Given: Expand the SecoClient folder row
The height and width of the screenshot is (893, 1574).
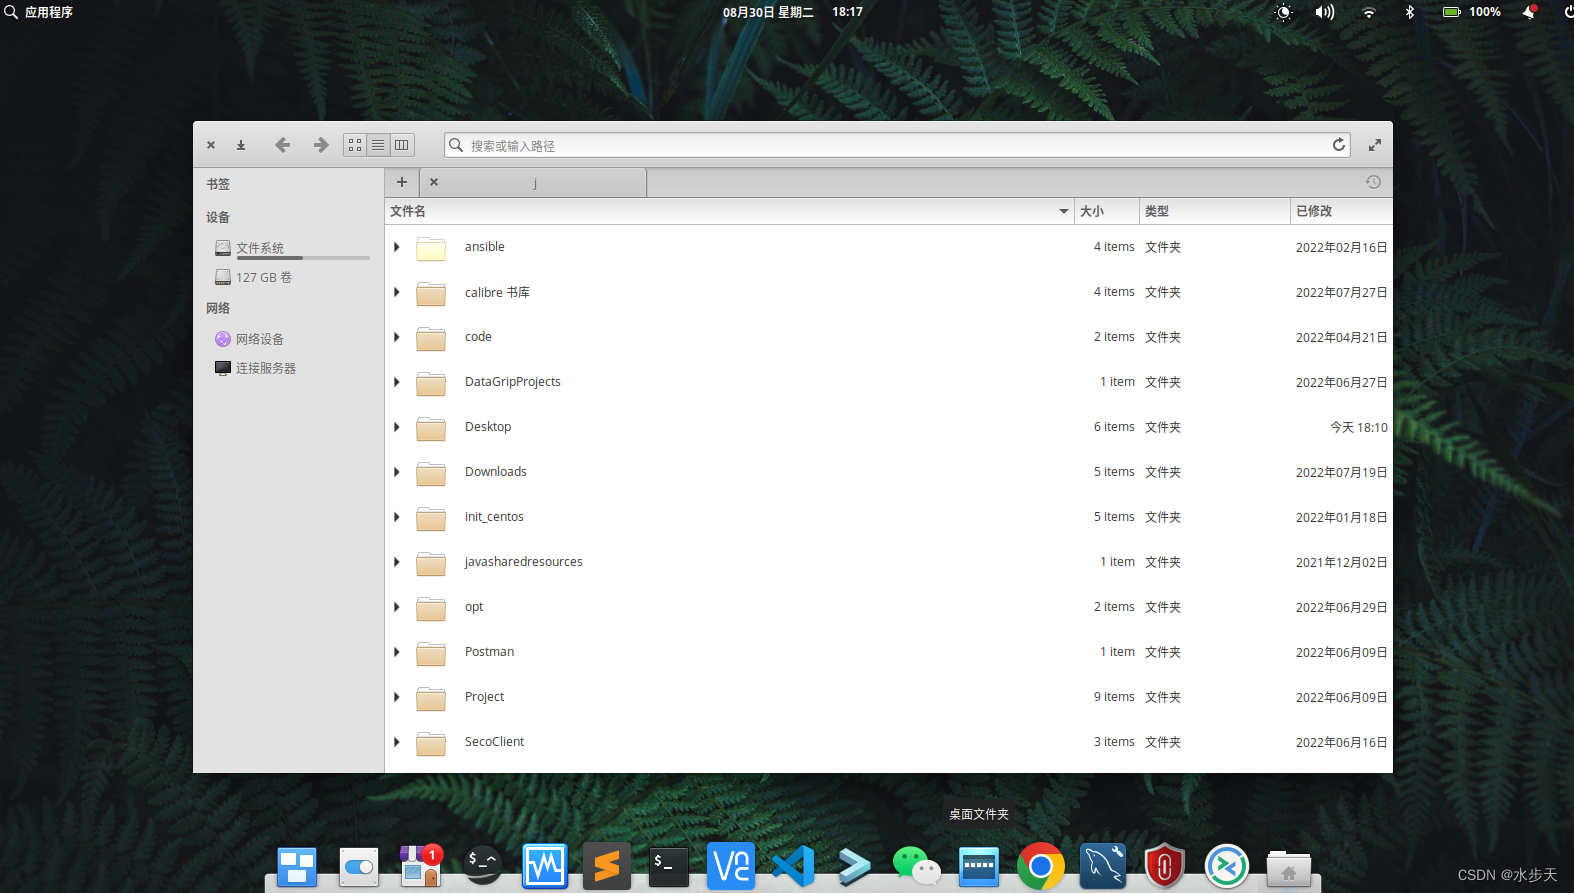Looking at the screenshot, I should [397, 742].
